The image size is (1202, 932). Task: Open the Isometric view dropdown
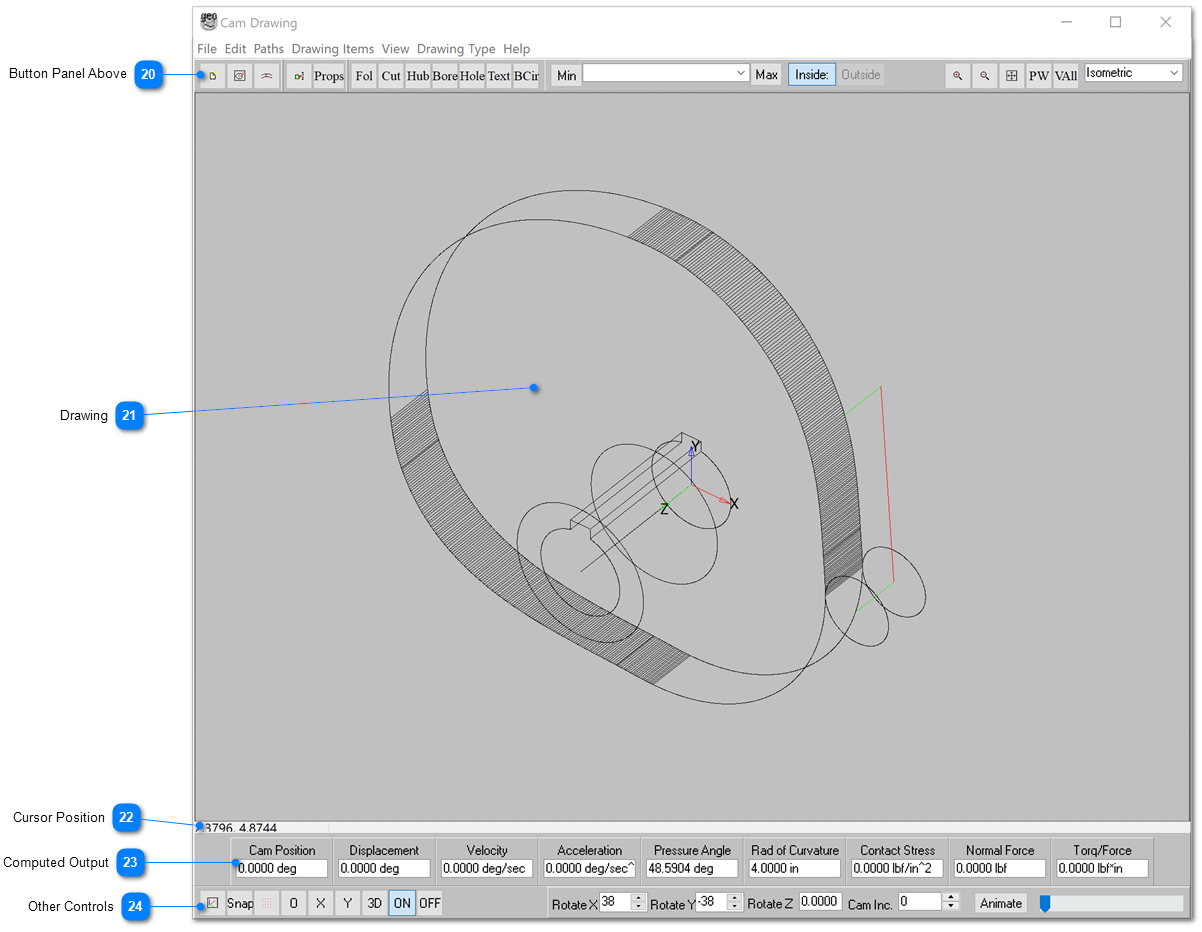coord(1133,73)
